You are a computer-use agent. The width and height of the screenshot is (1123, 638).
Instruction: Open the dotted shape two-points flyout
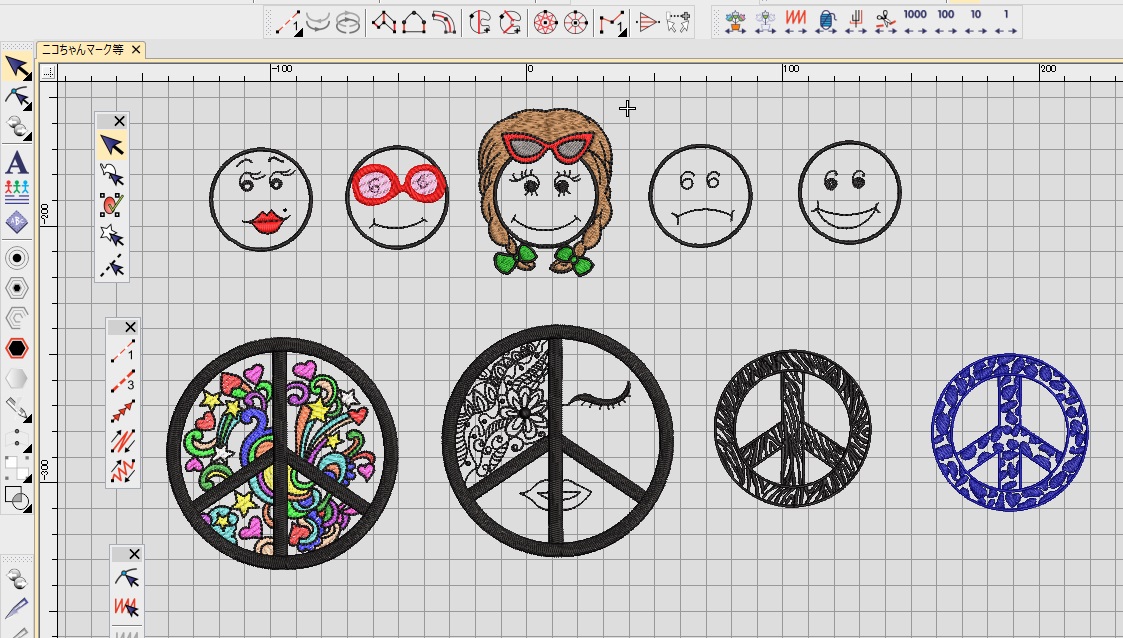[16, 439]
